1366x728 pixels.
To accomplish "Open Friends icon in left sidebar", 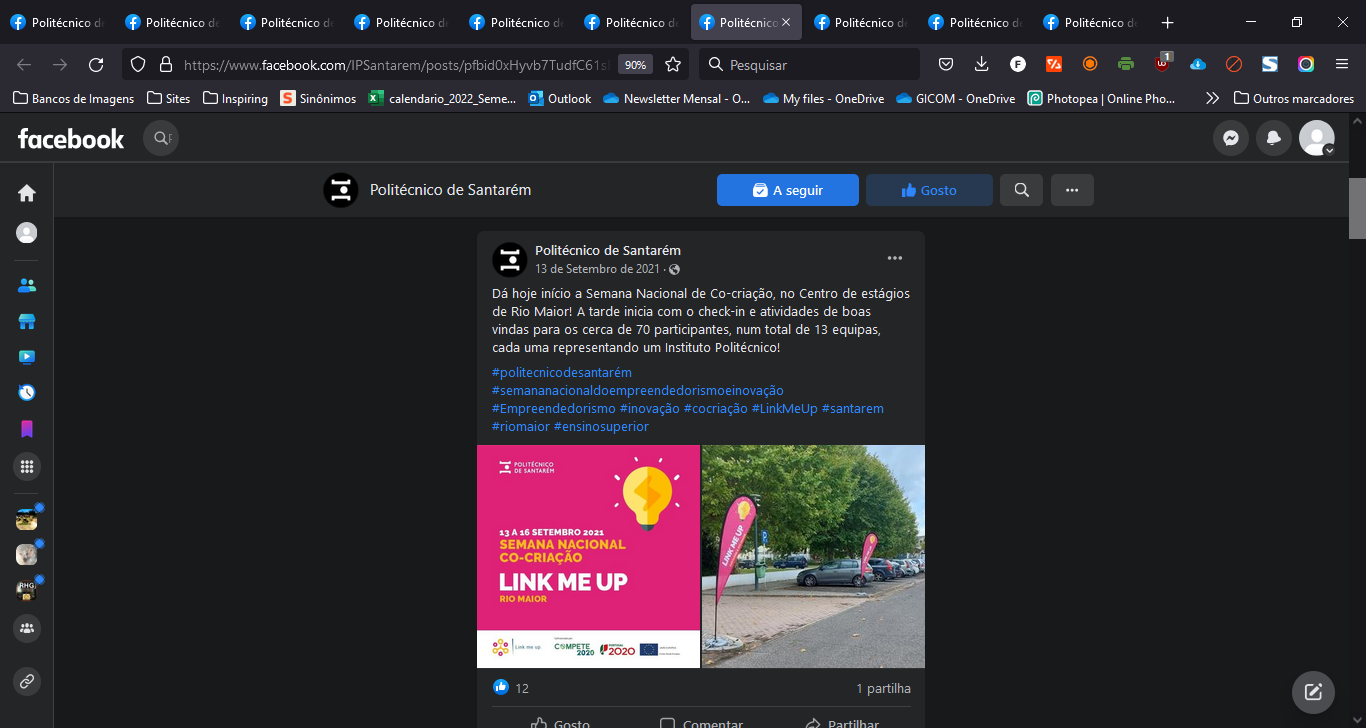I will click(x=27, y=286).
